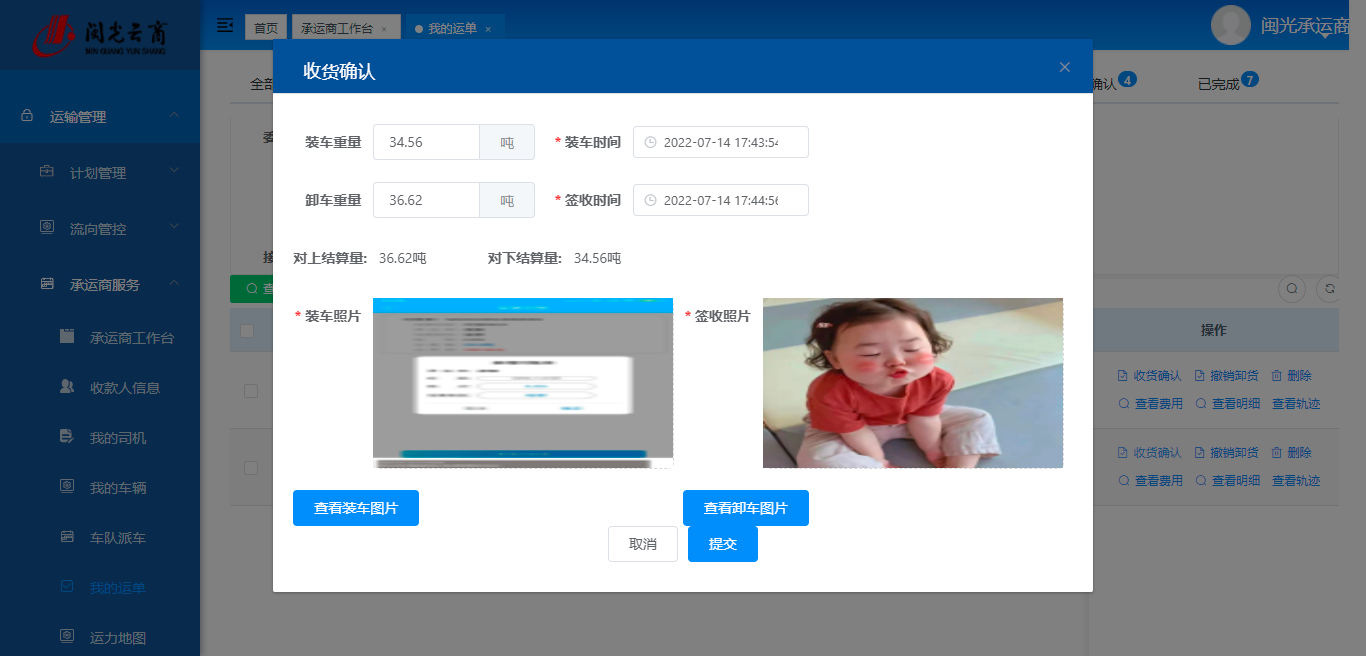Viewport: 1366px width, 656px height.
Task: Click the clock icon in 签收时间
Action: tap(650, 200)
